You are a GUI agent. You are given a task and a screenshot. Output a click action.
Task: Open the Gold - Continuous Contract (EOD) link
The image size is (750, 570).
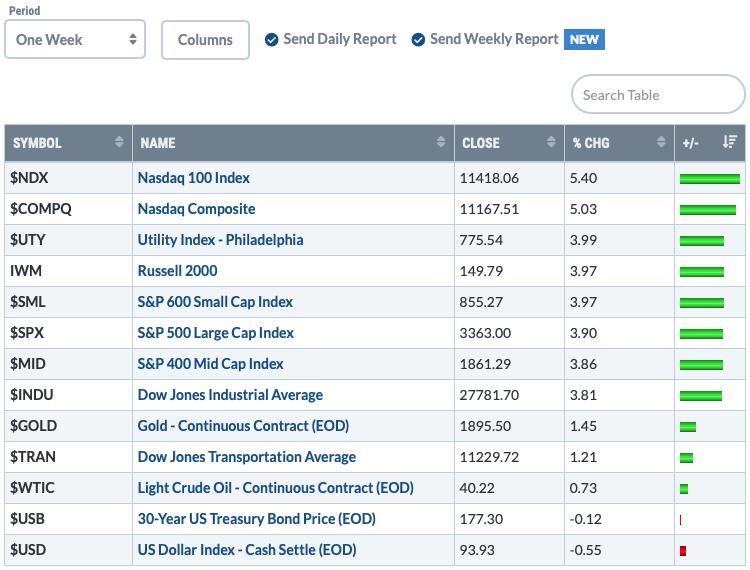pos(243,426)
